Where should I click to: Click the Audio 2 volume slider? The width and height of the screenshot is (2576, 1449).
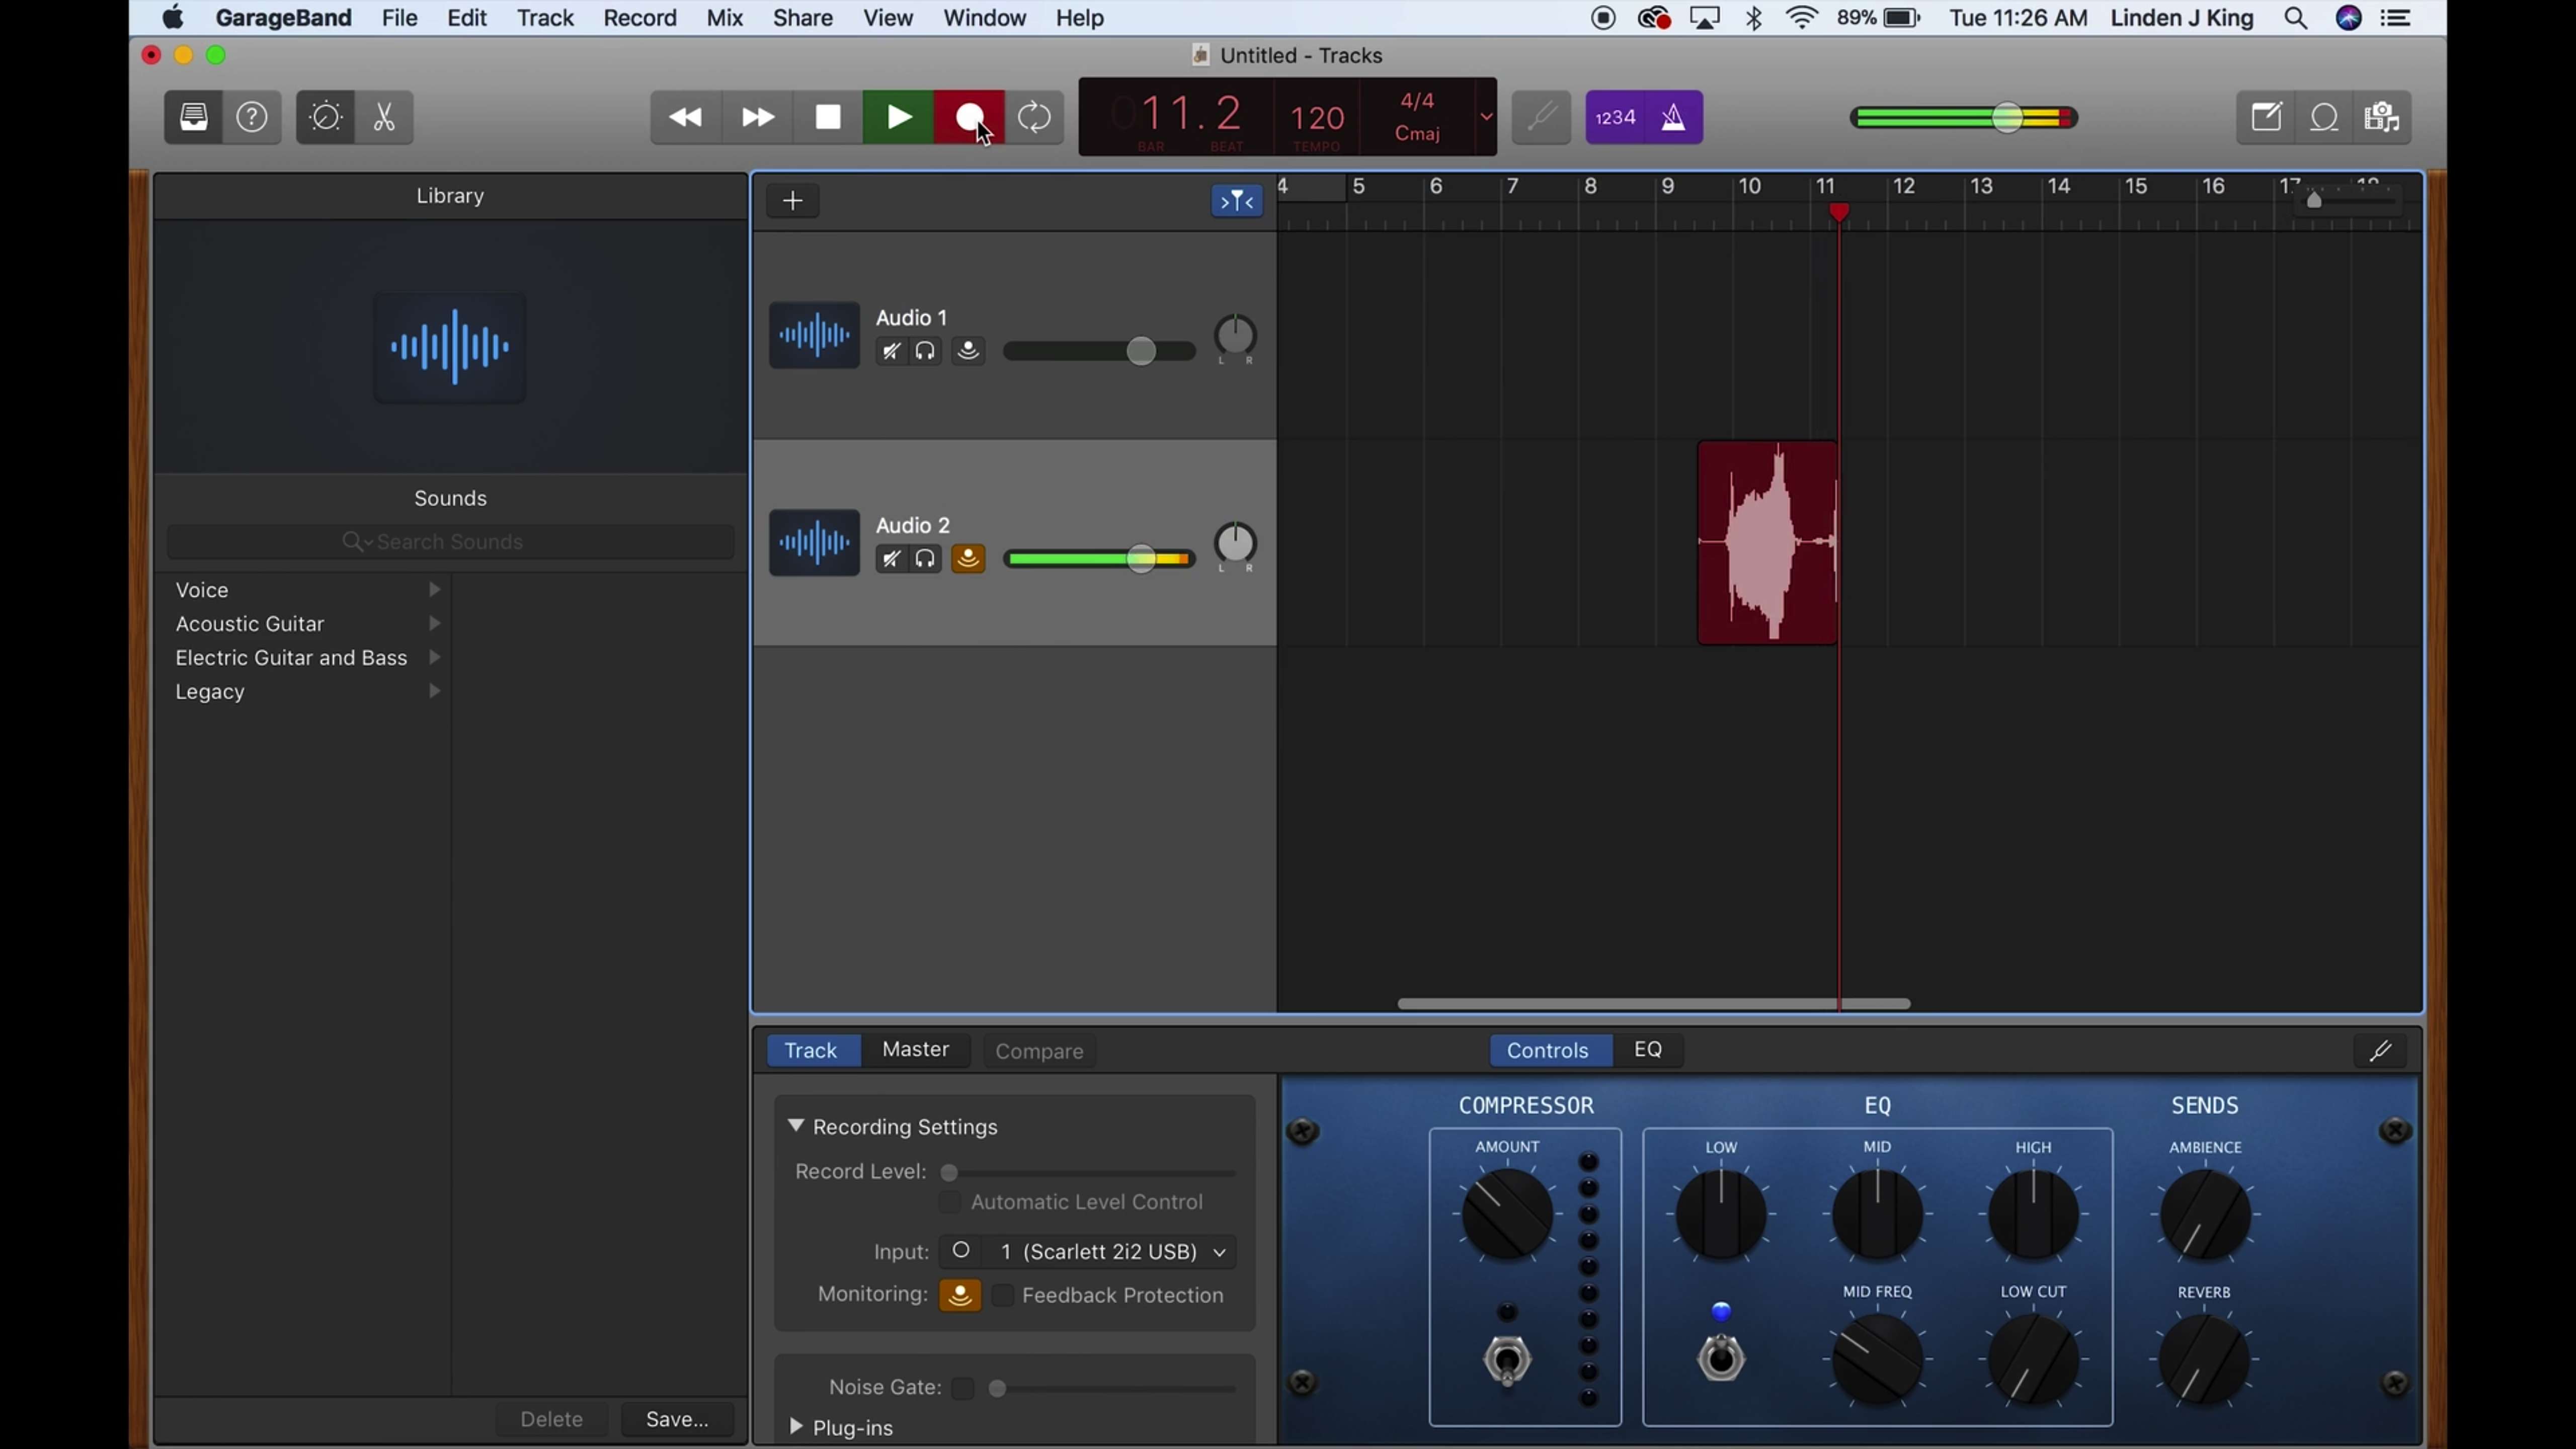pos(1100,560)
